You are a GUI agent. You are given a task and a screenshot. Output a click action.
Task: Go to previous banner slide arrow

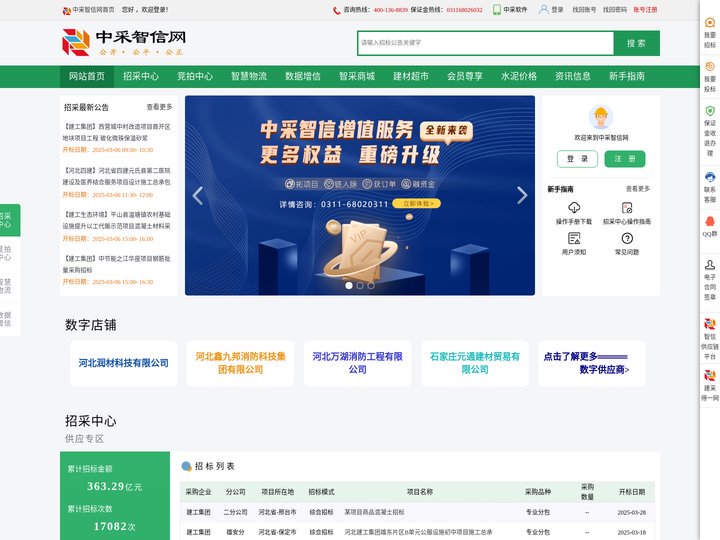click(x=198, y=196)
